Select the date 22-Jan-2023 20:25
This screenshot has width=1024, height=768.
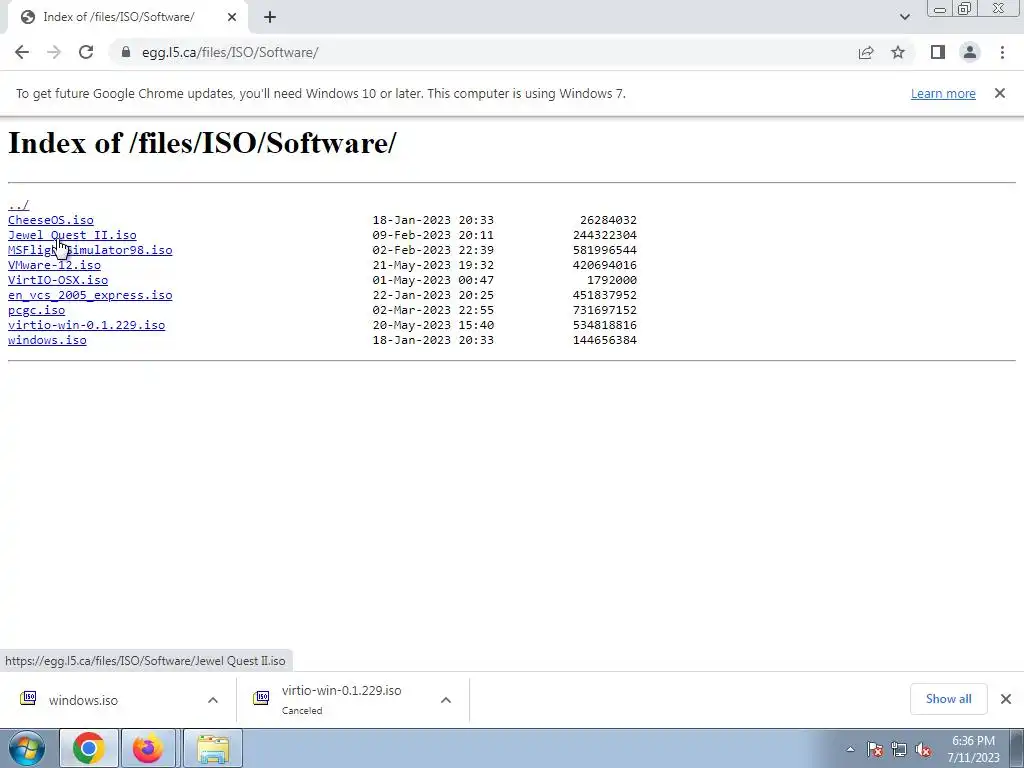click(x=433, y=295)
